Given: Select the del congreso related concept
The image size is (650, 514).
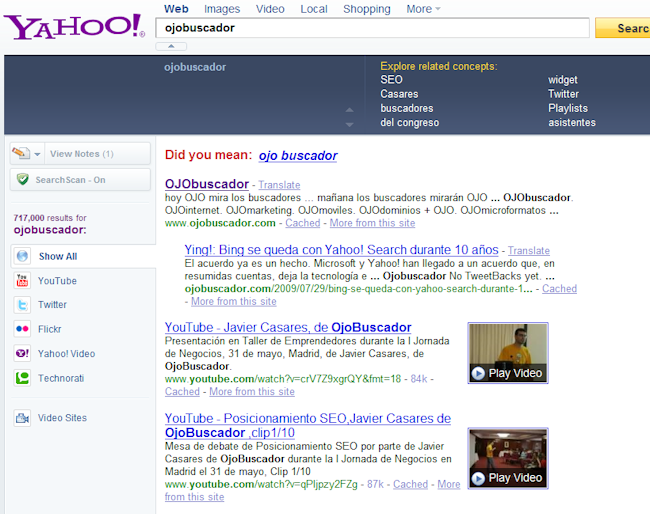Looking at the screenshot, I should 410,123.
